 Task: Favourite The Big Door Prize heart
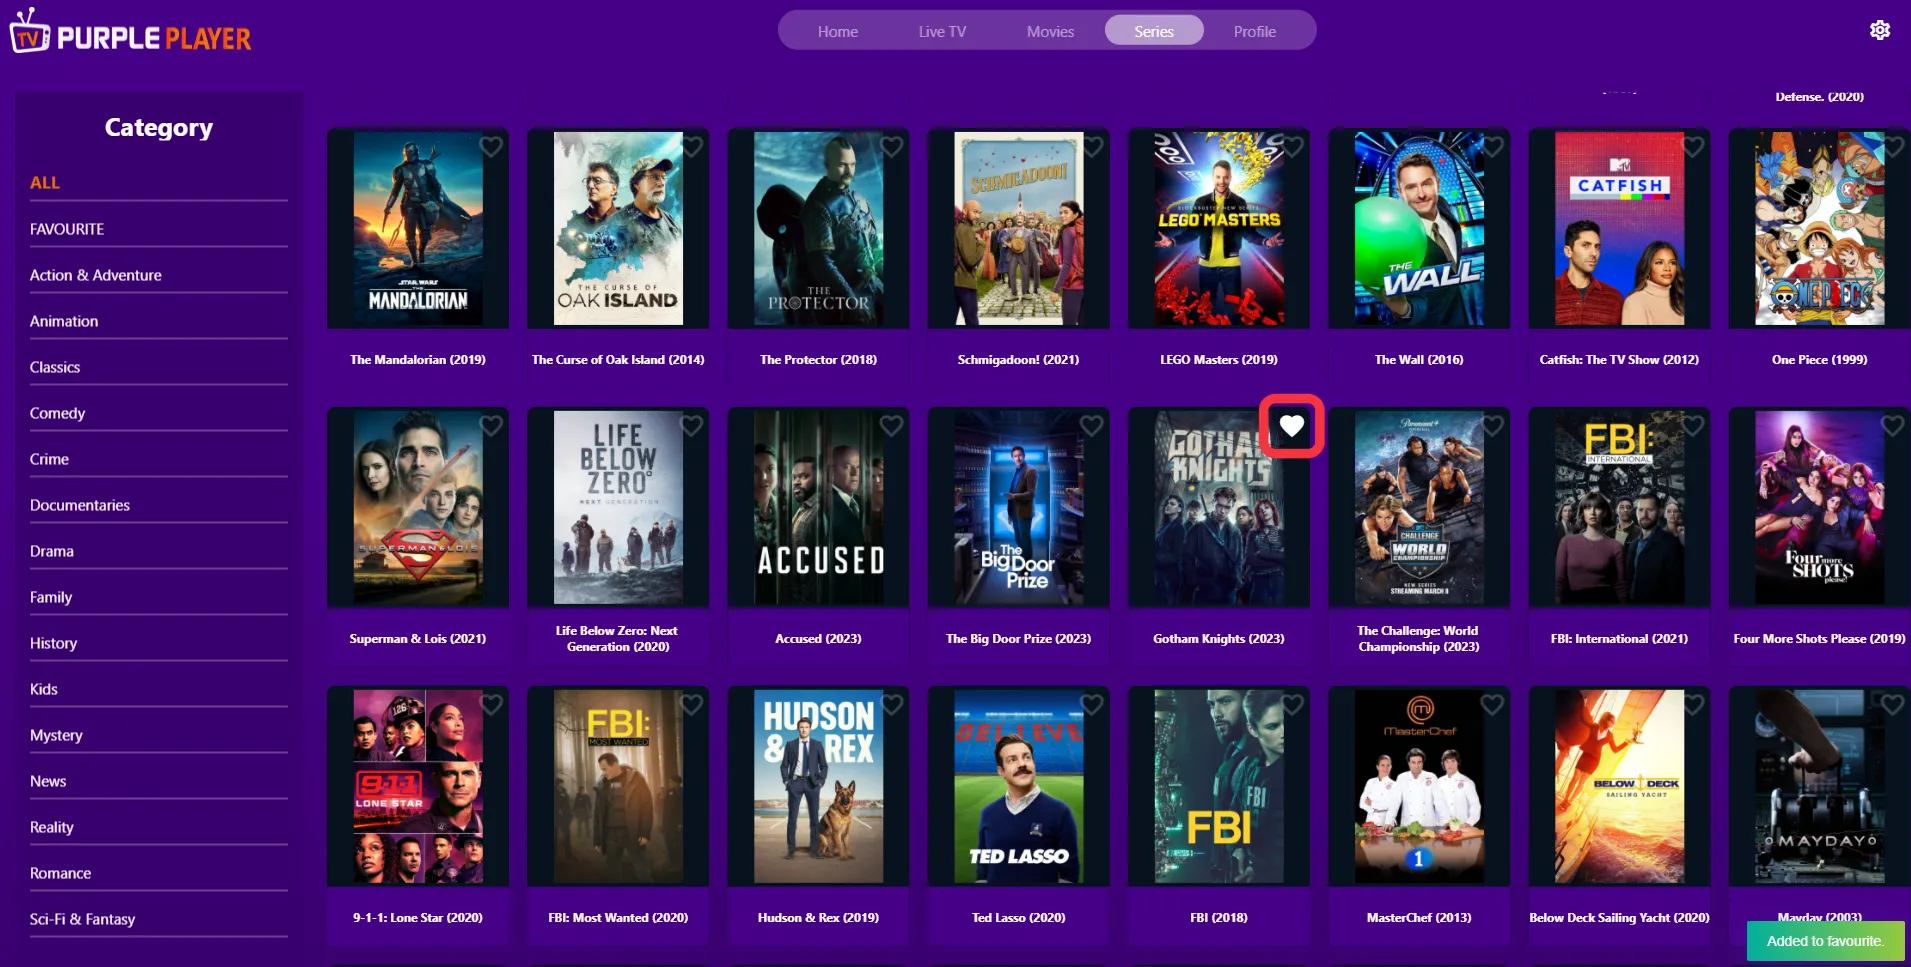pos(1091,426)
